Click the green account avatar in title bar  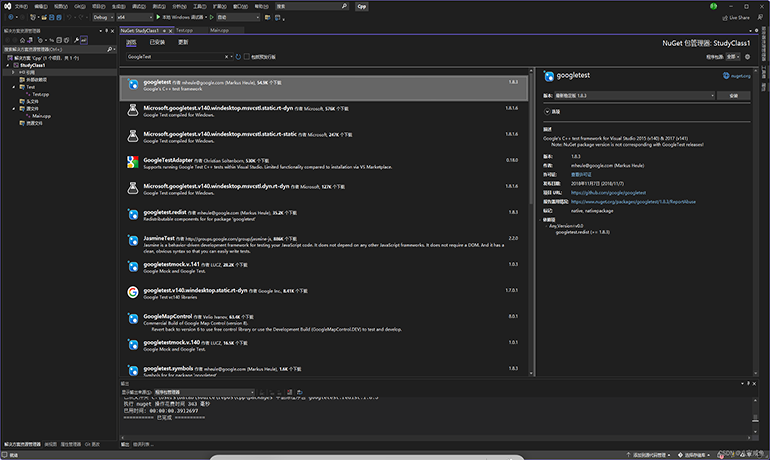pos(714,6)
